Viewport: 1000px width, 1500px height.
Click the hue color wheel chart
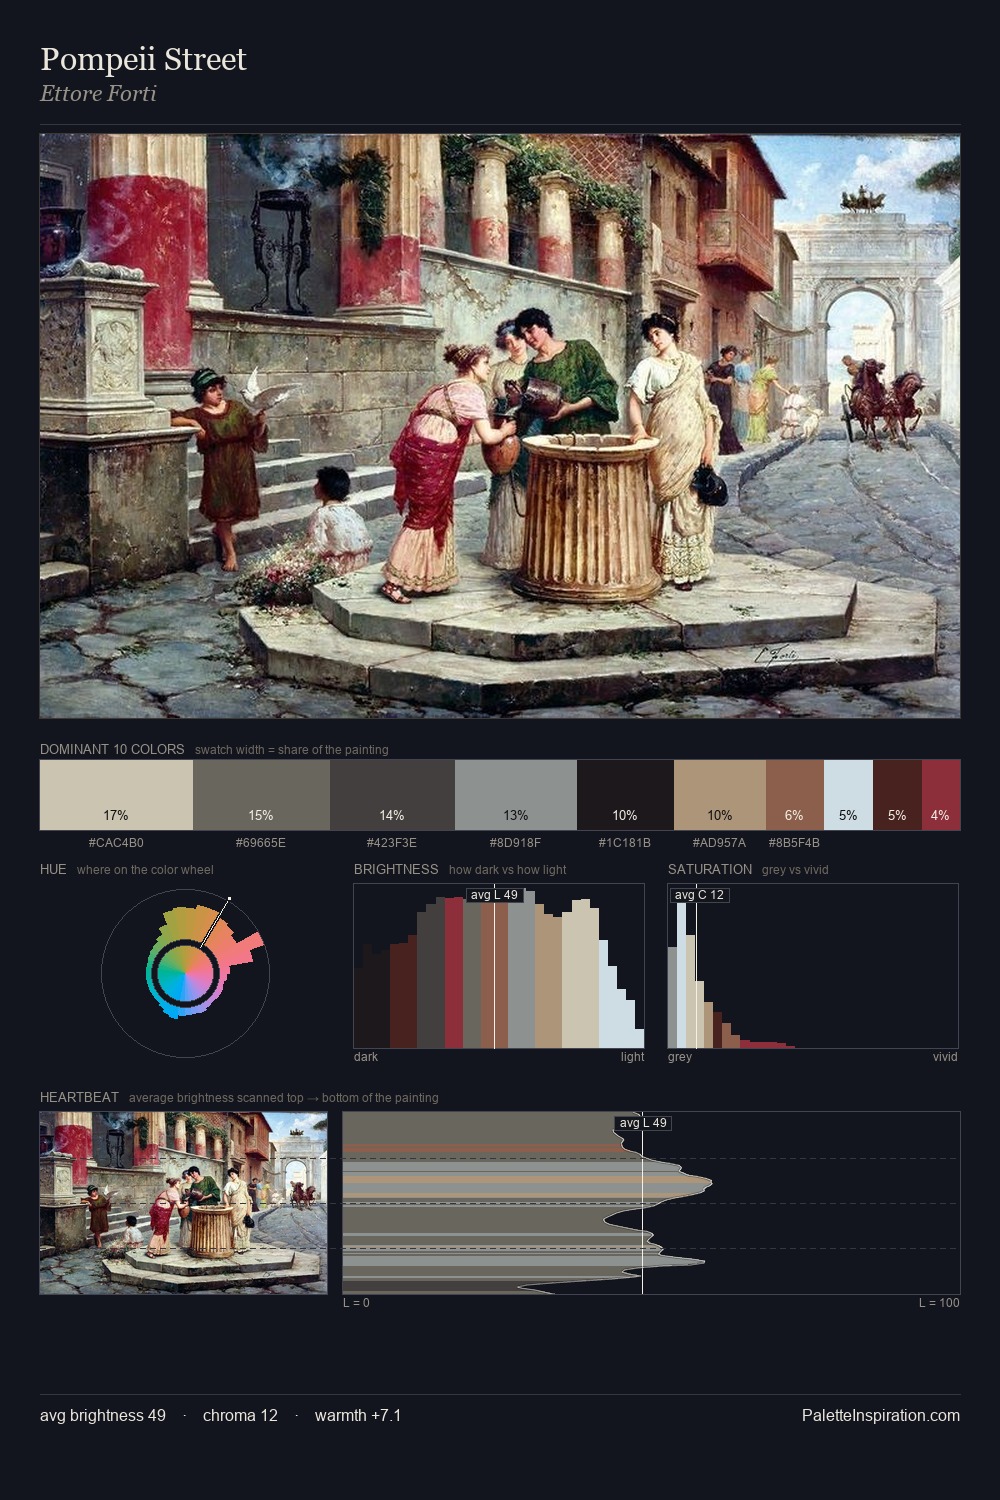coord(185,972)
